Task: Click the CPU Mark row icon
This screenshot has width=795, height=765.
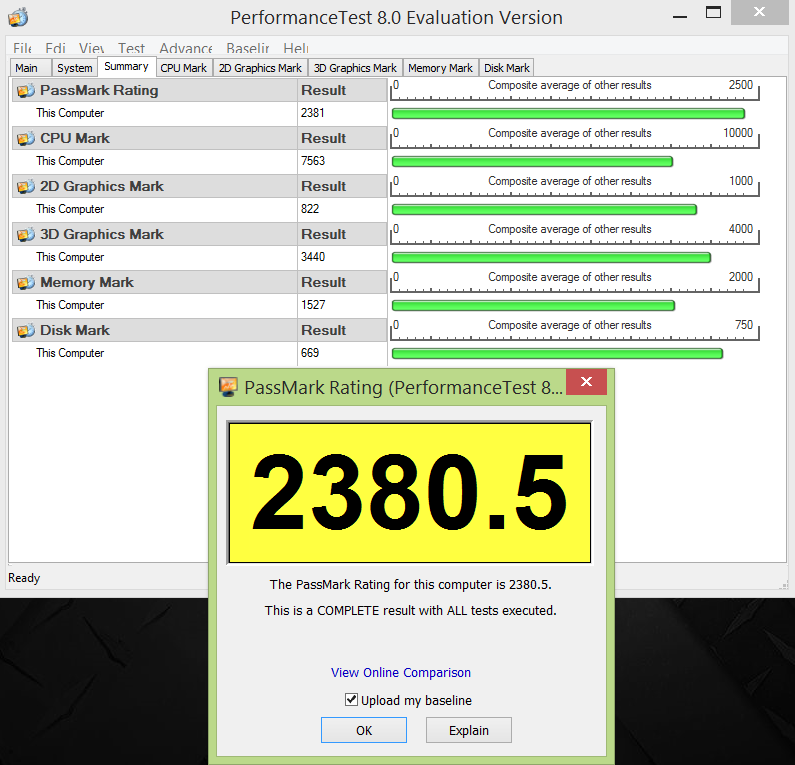Action: tap(26, 138)
